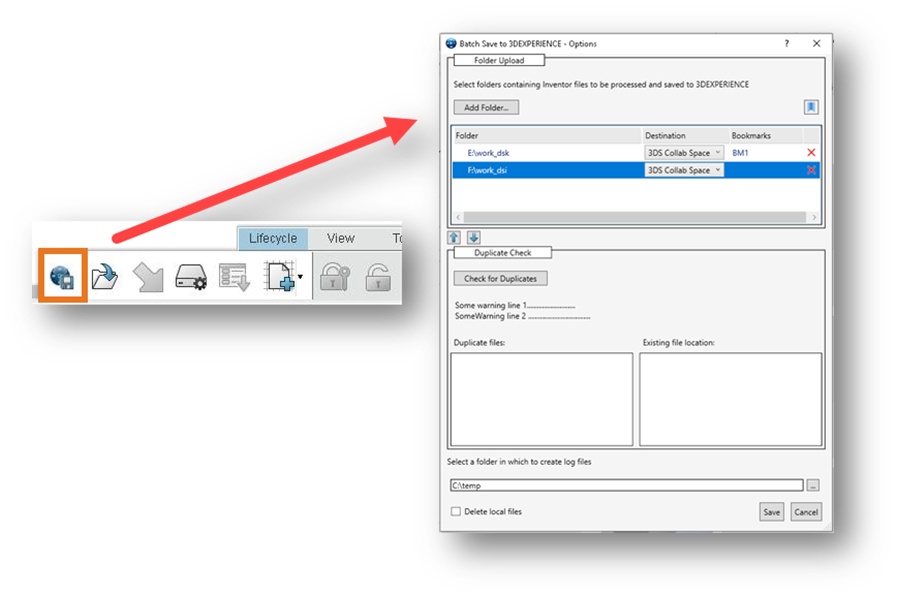Click the lock with key icon
The image size is (899, 598).
tap(335, 276)
